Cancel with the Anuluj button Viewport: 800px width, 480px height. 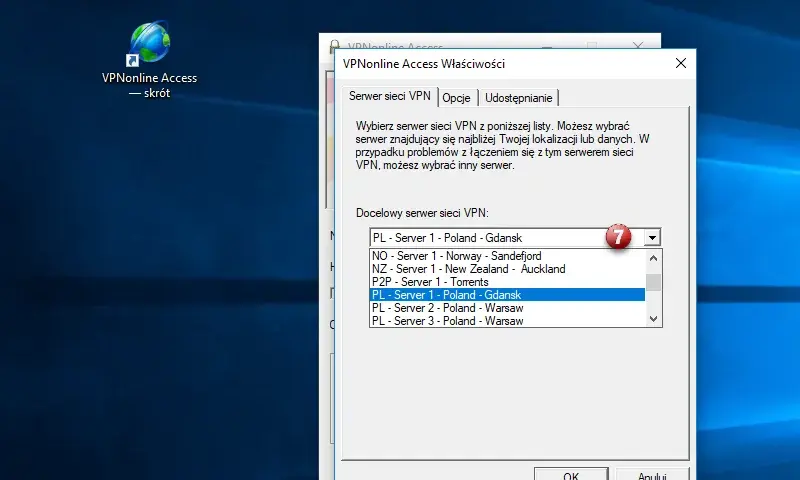click(652, 475)
